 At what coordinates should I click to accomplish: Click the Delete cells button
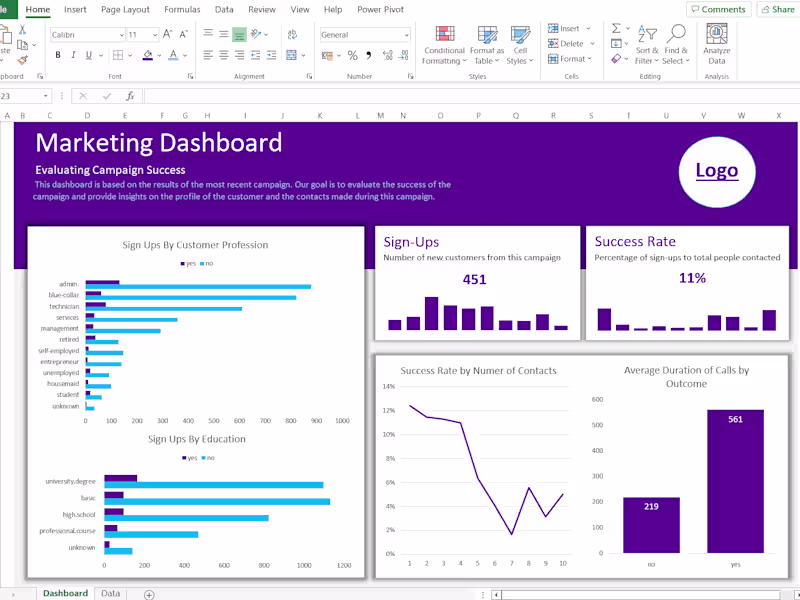(x=566, y=44)
